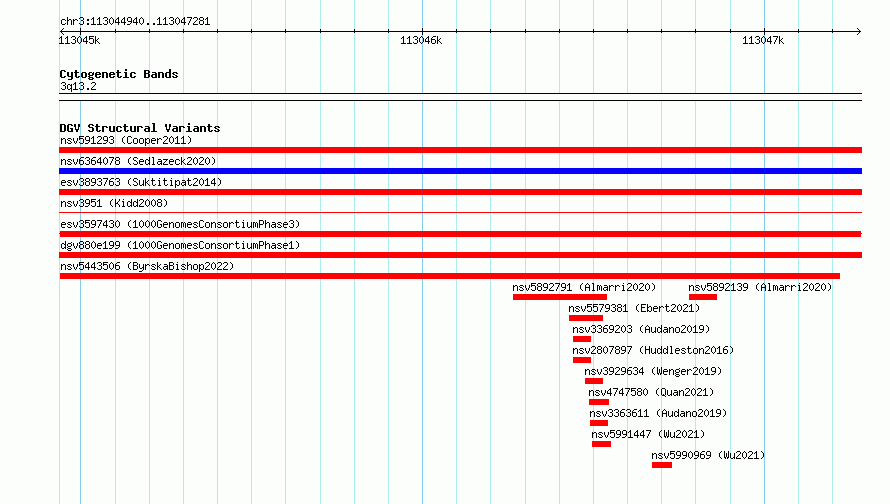Viewport: 890px width, 504px height.
Task: Click nsv5443506 (ByrskaBishop2022) label
Action: (x=147, y=266)
